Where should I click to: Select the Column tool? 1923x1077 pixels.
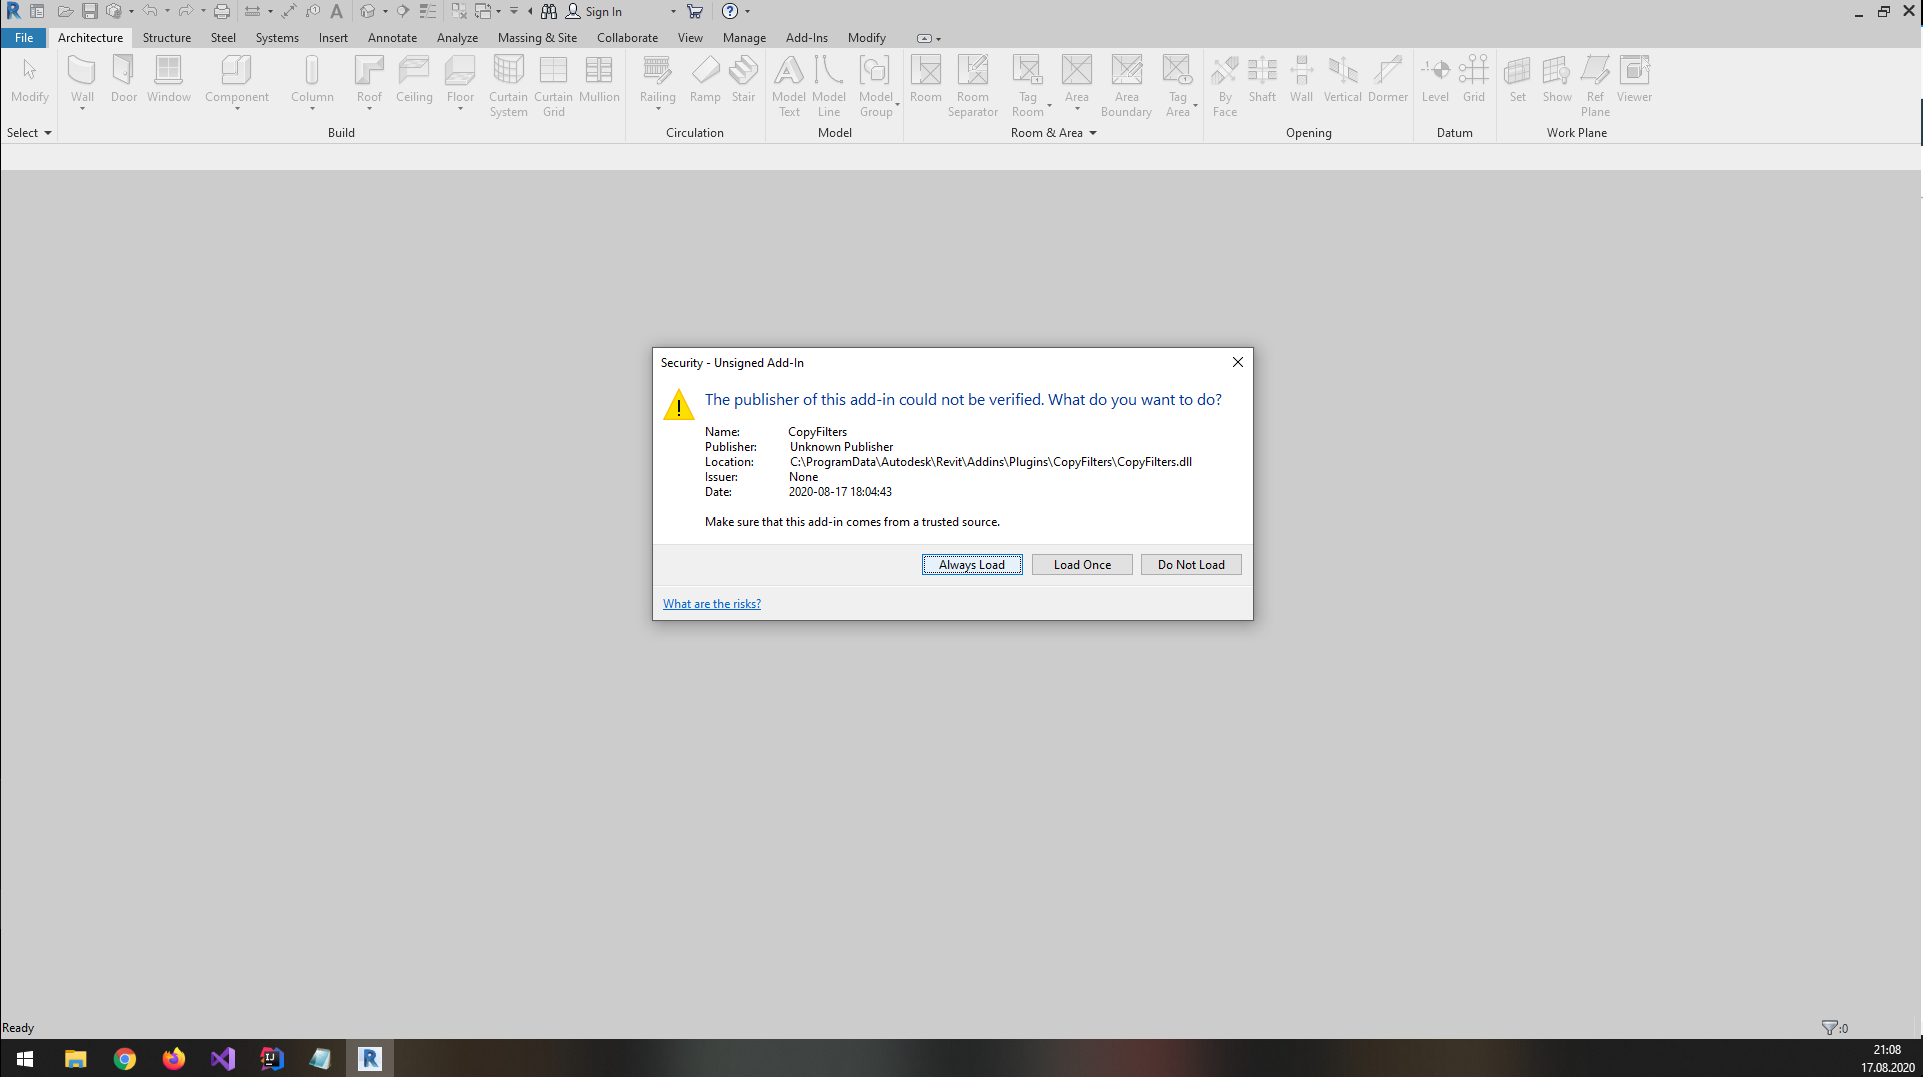tap(312, 80)
